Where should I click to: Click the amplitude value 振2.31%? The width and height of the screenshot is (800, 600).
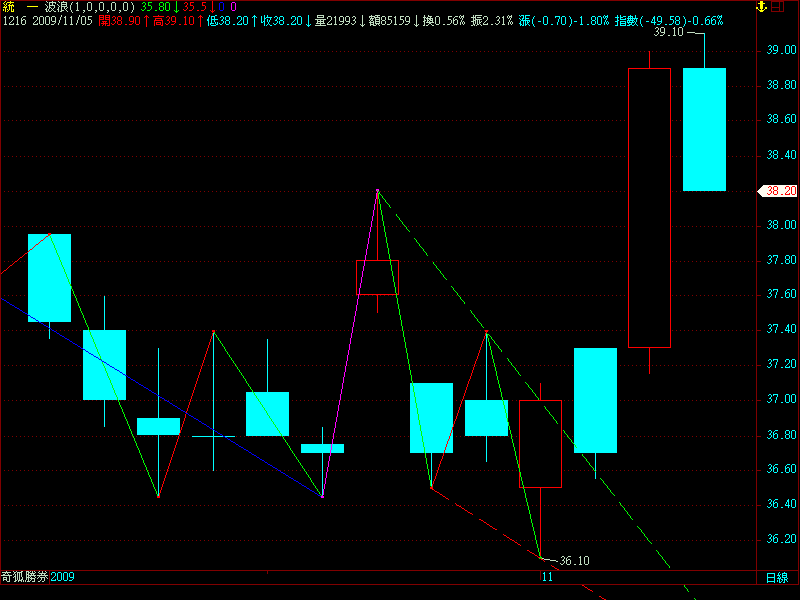[x=492, y=21]
